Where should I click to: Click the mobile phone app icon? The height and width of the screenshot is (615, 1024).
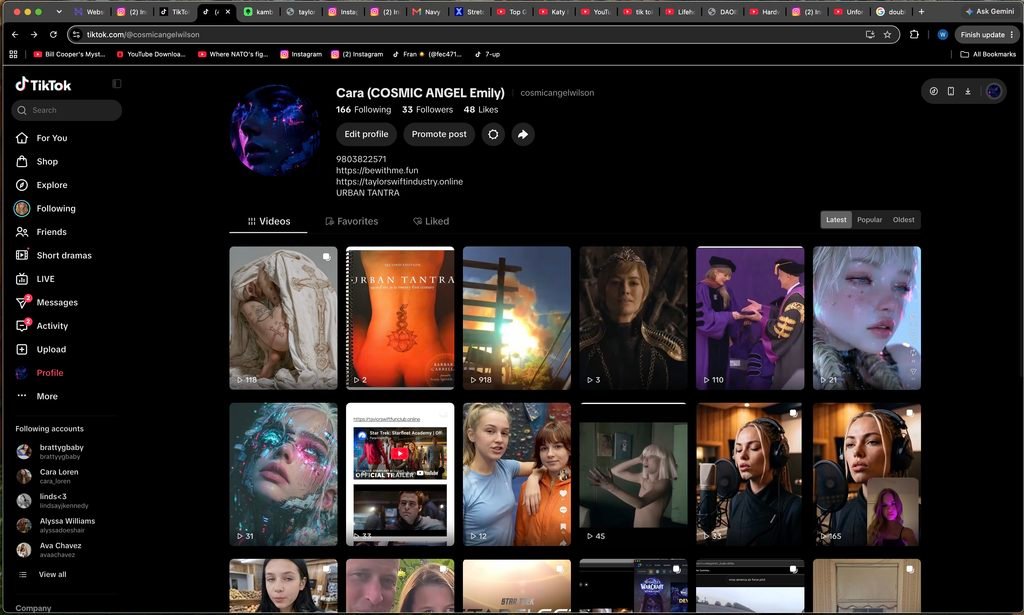(951, 91)
